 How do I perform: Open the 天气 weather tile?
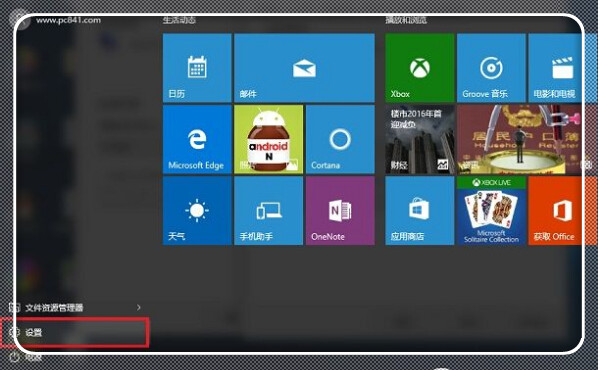[197, 211]
